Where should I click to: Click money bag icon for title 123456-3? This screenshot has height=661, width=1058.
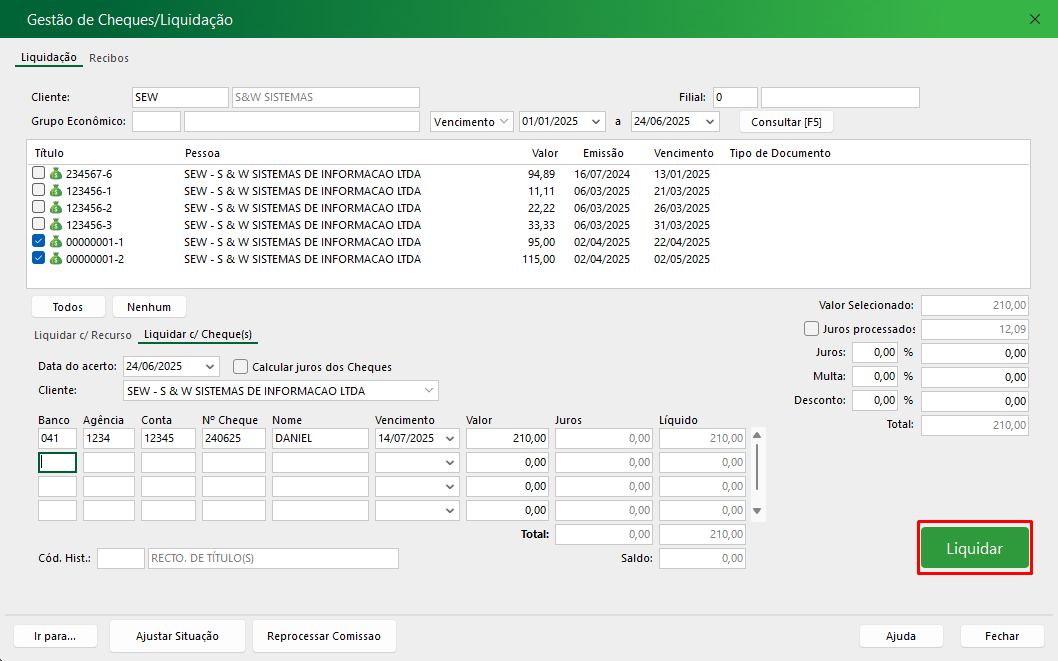pos(56,225)
